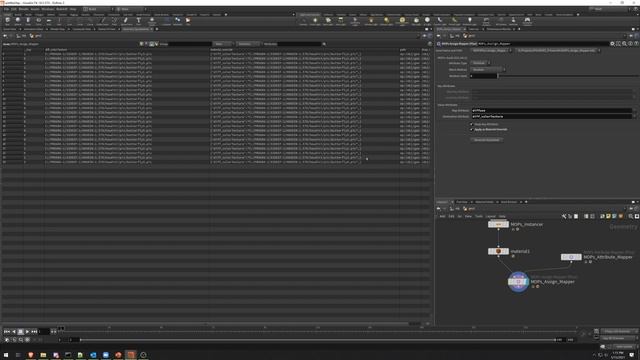Open the parameter pane gear menu
Image resolution: width=640 pixels, height=360 pixels.
612,44
